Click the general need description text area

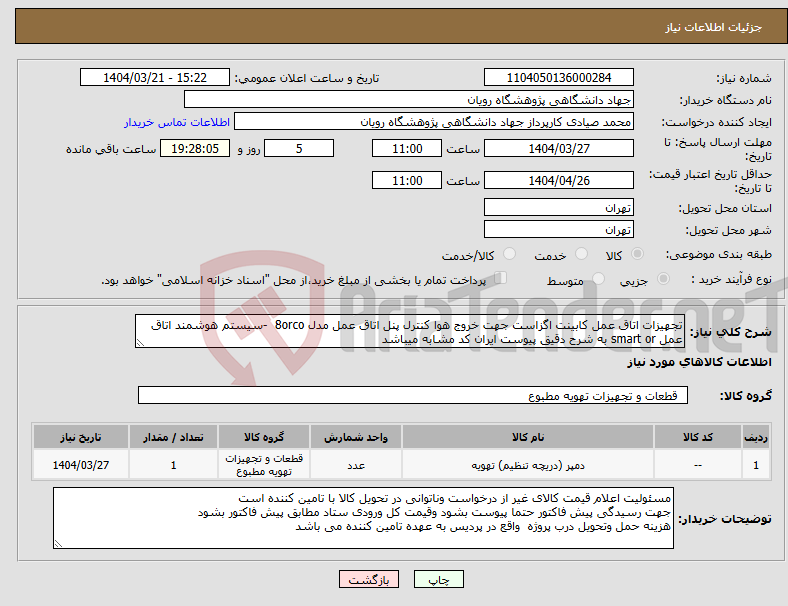click(410, 332)
